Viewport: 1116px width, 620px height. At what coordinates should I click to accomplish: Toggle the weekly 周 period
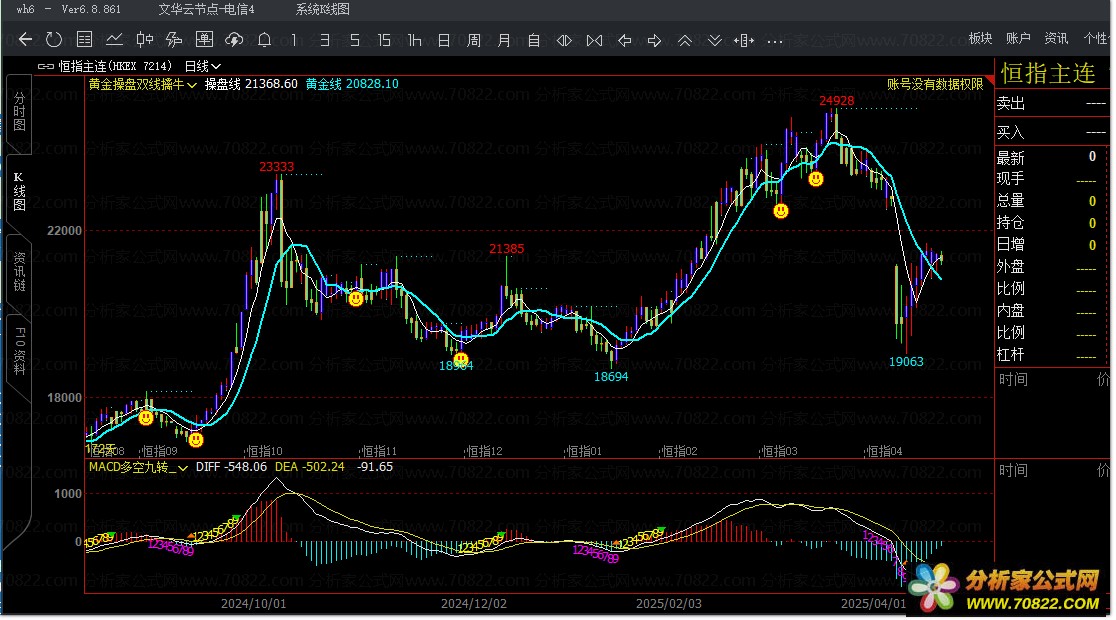tap(474, 40)
